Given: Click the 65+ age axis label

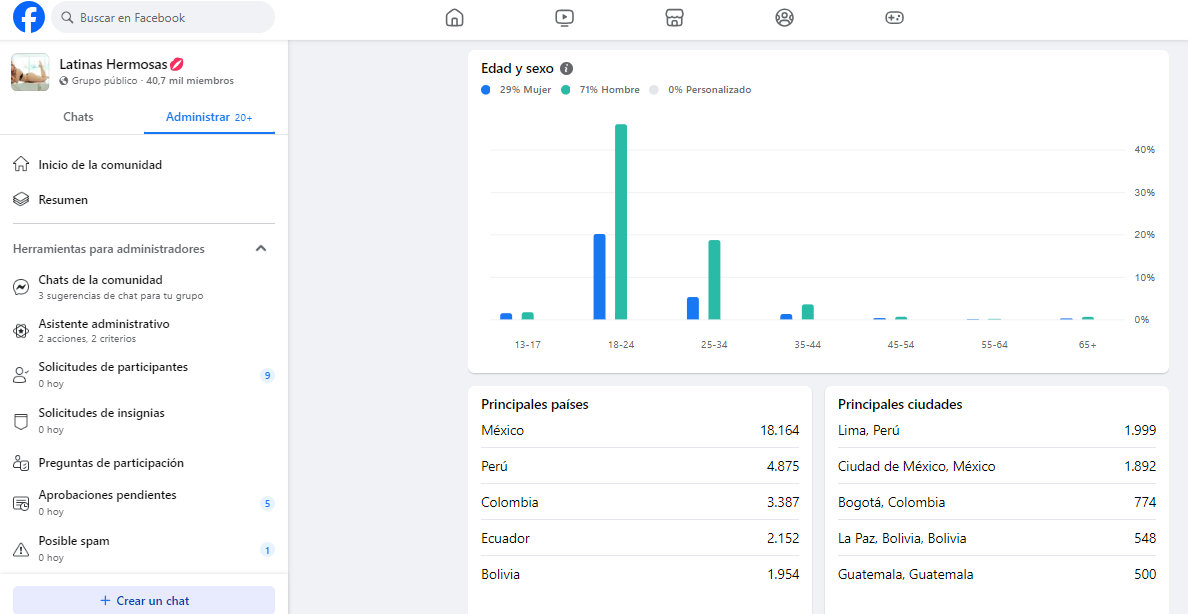Looking at the screenshot, I should [x=1088, y=345].
